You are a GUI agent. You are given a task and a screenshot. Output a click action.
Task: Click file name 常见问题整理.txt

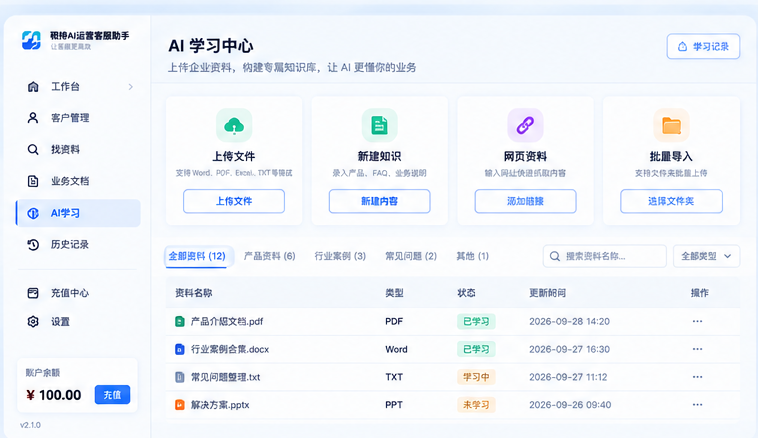[225, 377]
